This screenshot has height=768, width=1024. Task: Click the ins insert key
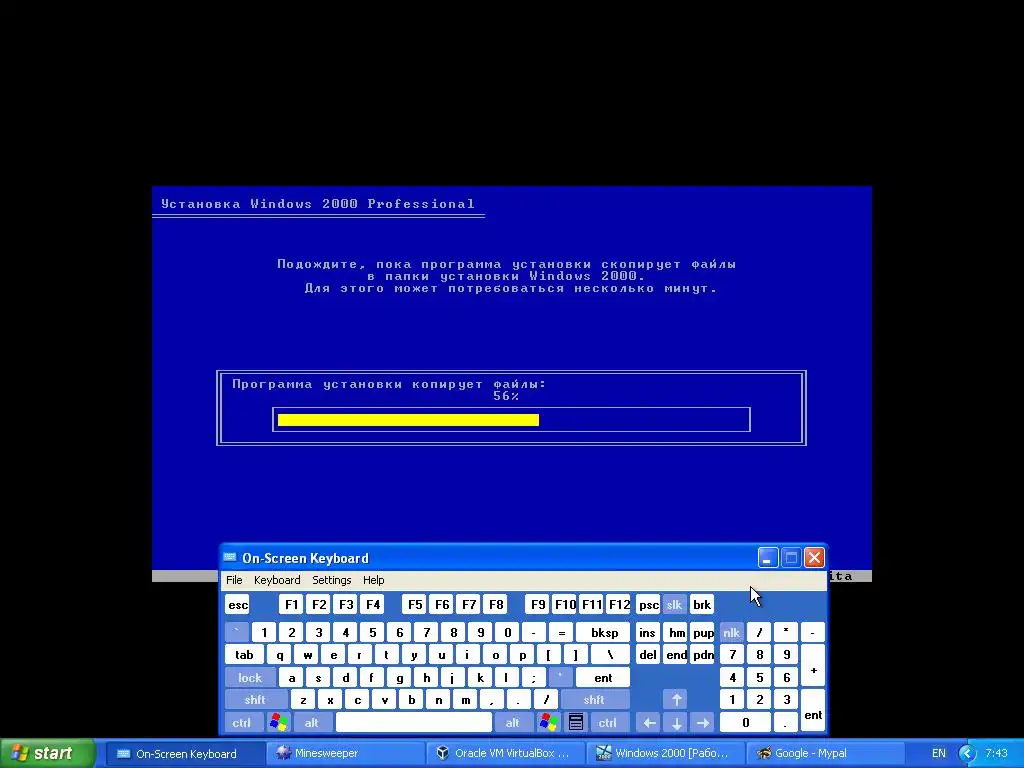[x=648, y=632]
